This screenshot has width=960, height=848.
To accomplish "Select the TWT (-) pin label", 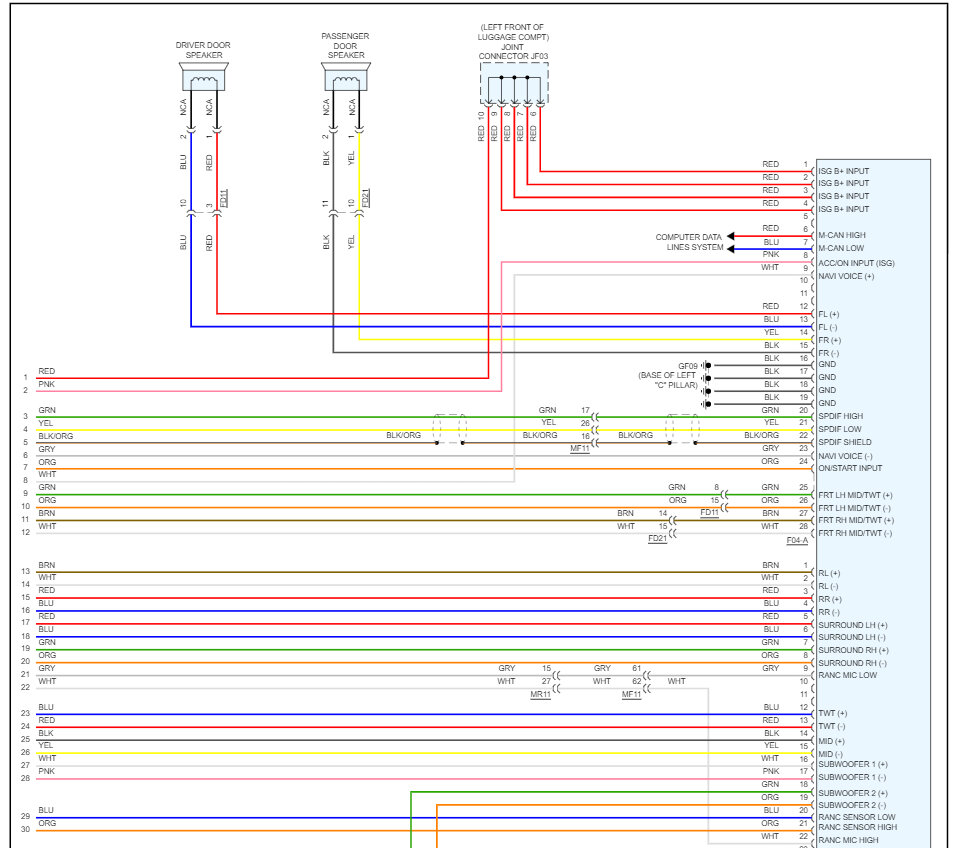I will 832,727.
